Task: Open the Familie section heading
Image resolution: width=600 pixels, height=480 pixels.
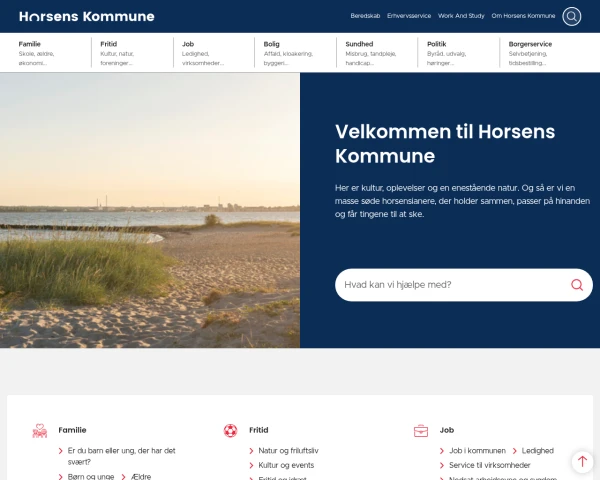Action: pos(72,430)
